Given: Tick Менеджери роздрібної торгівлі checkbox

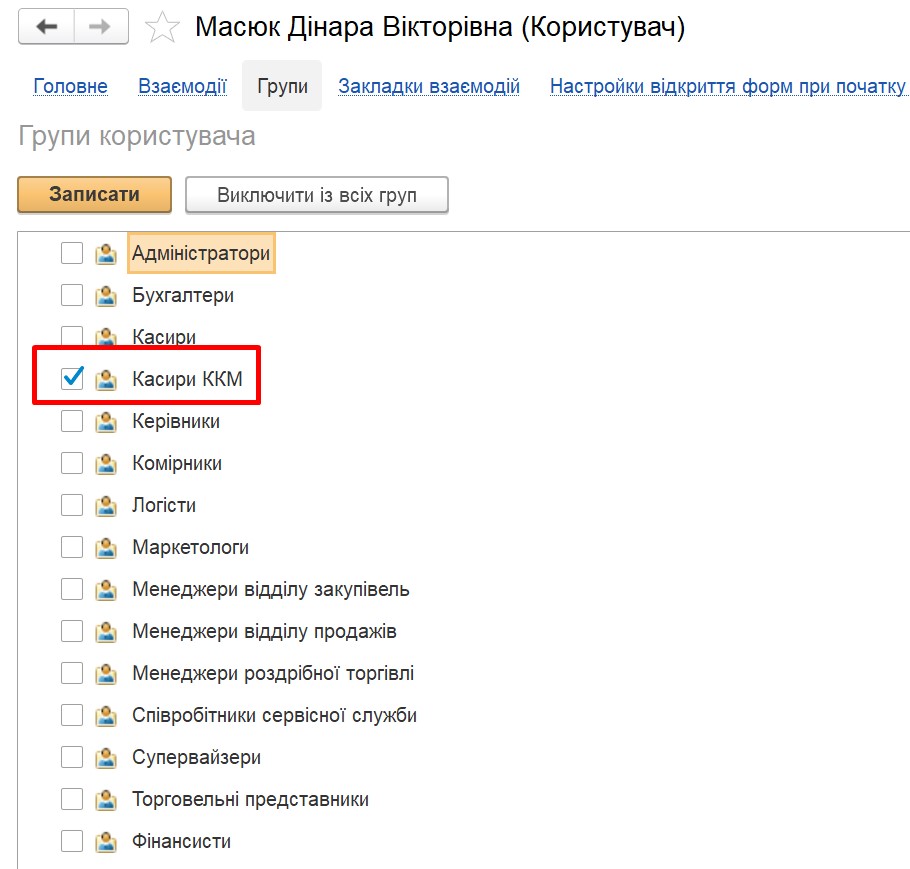Looking at the screenshot, I should 72,673.
